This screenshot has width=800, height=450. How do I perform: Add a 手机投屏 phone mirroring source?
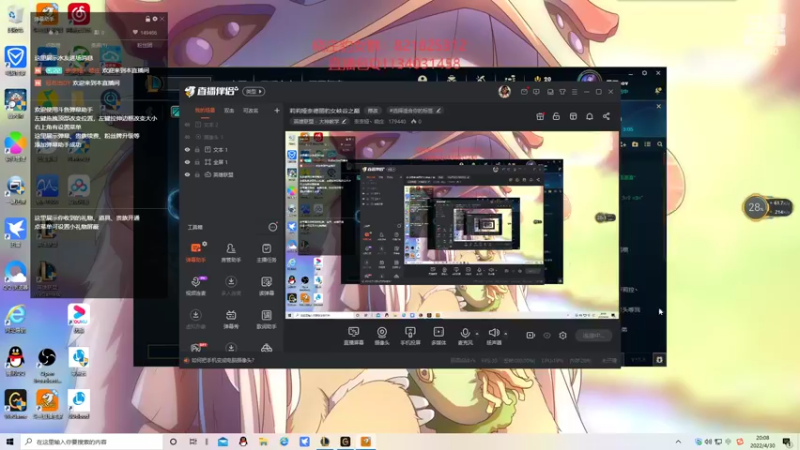[x=410, y=336]
